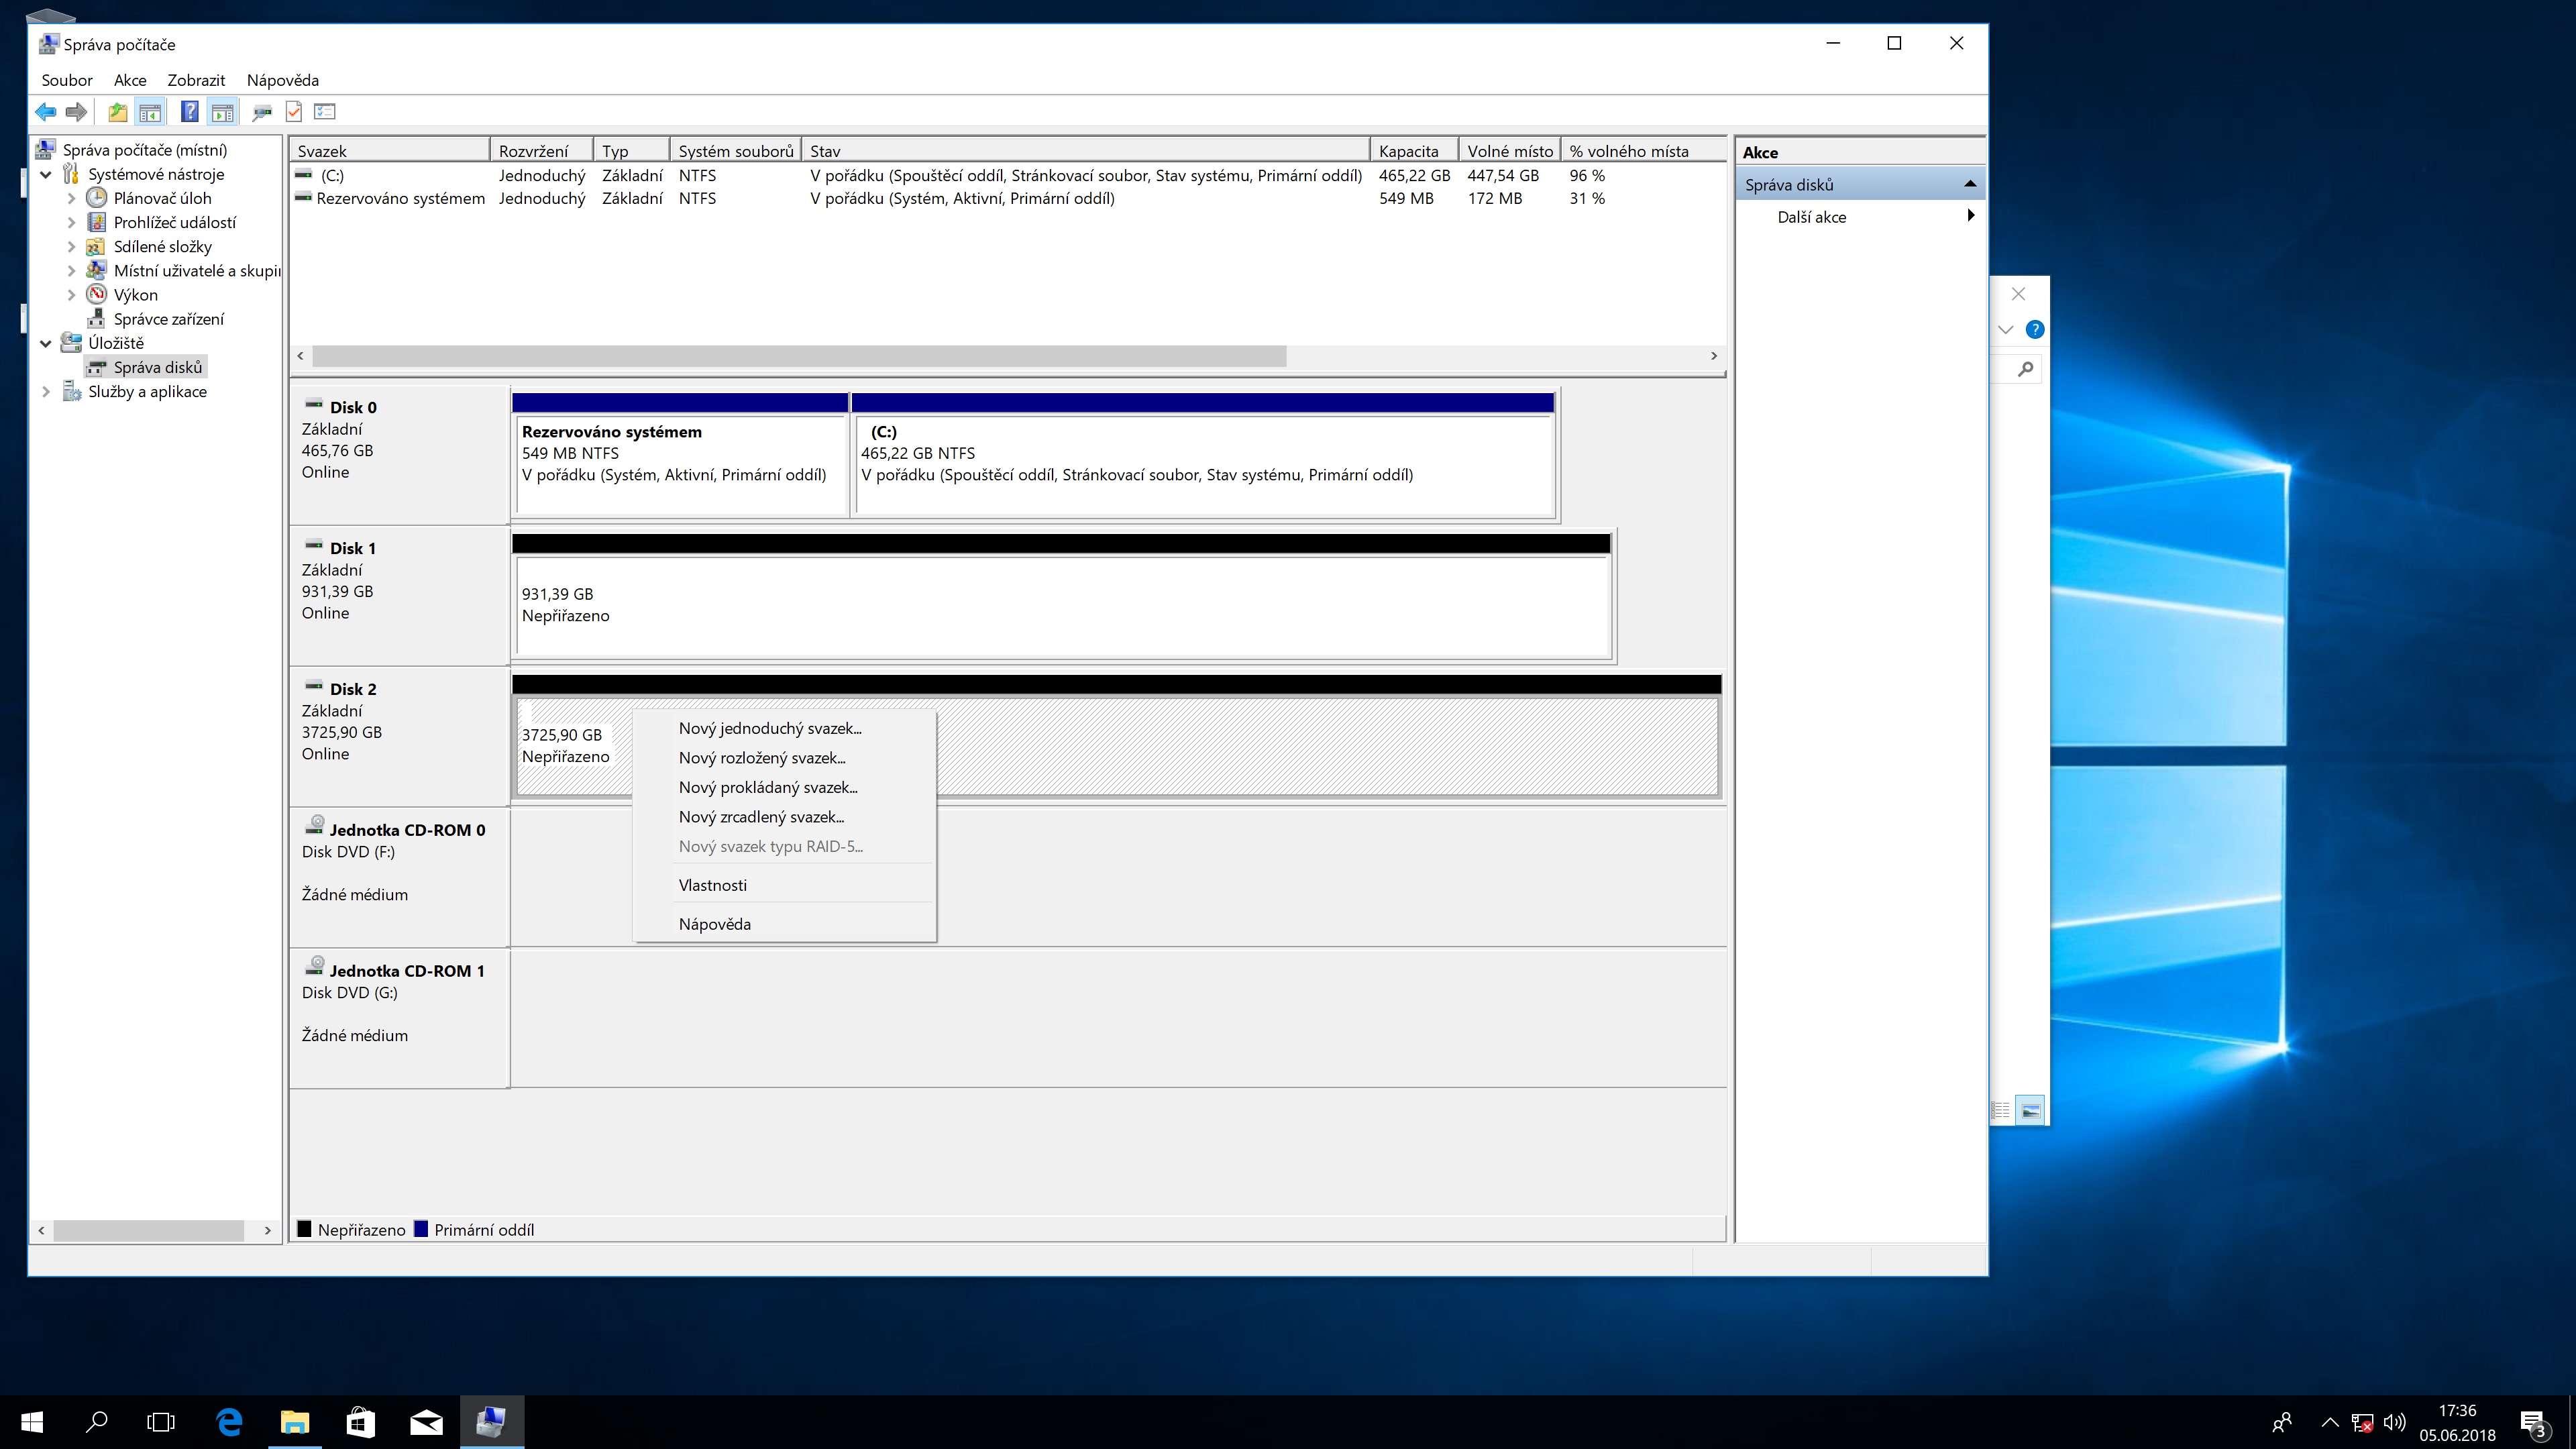Click the checklist settings toolbar icon
Image resolution: width=2576 pixels, height=1449 pixels.
[x=325, y=112]
